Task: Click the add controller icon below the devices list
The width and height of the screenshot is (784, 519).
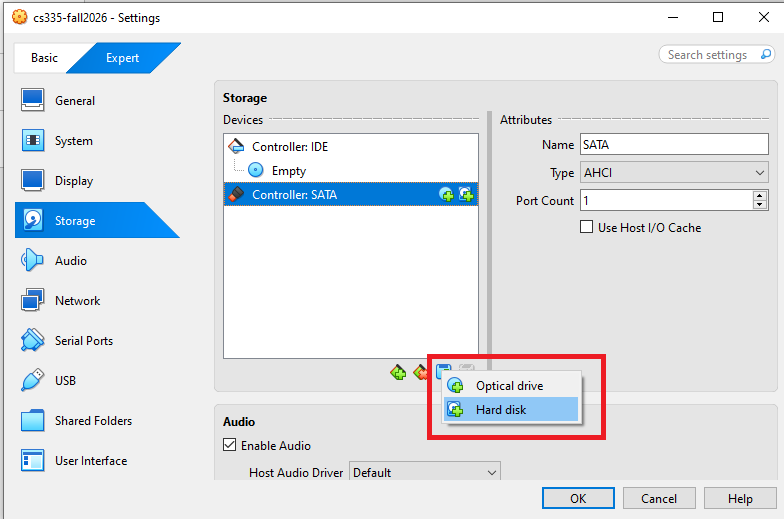Action: (x=398, y=372)
